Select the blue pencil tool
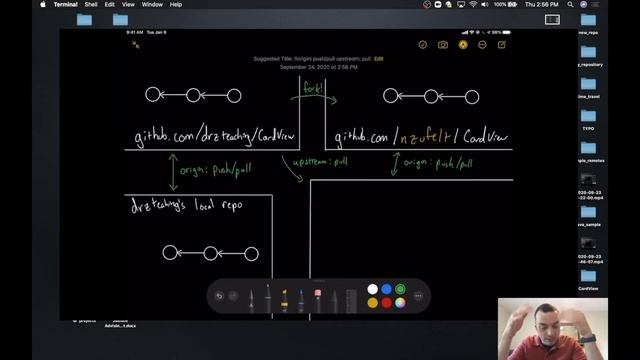The width and height of the screenshot is (640, 360). 301,300
